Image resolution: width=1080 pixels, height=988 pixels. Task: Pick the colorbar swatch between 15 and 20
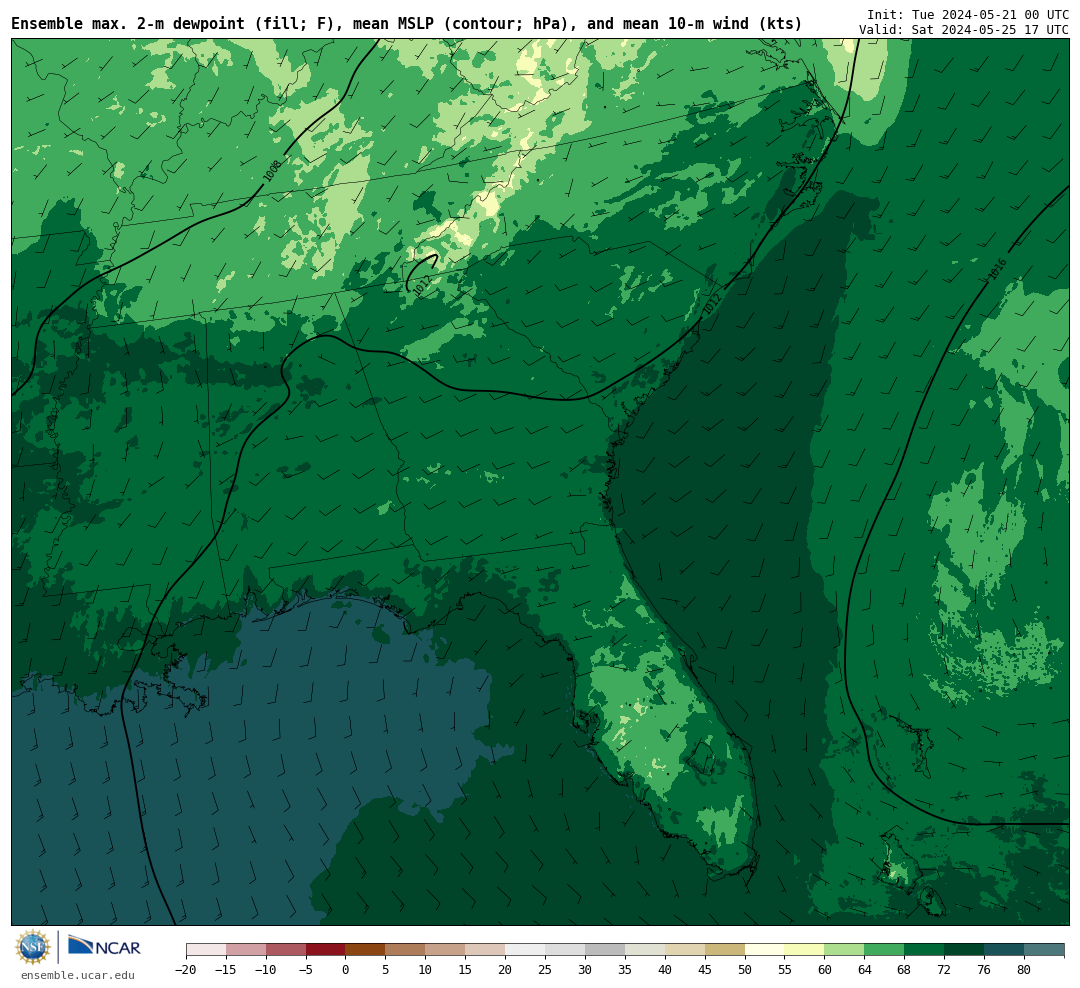486,950
